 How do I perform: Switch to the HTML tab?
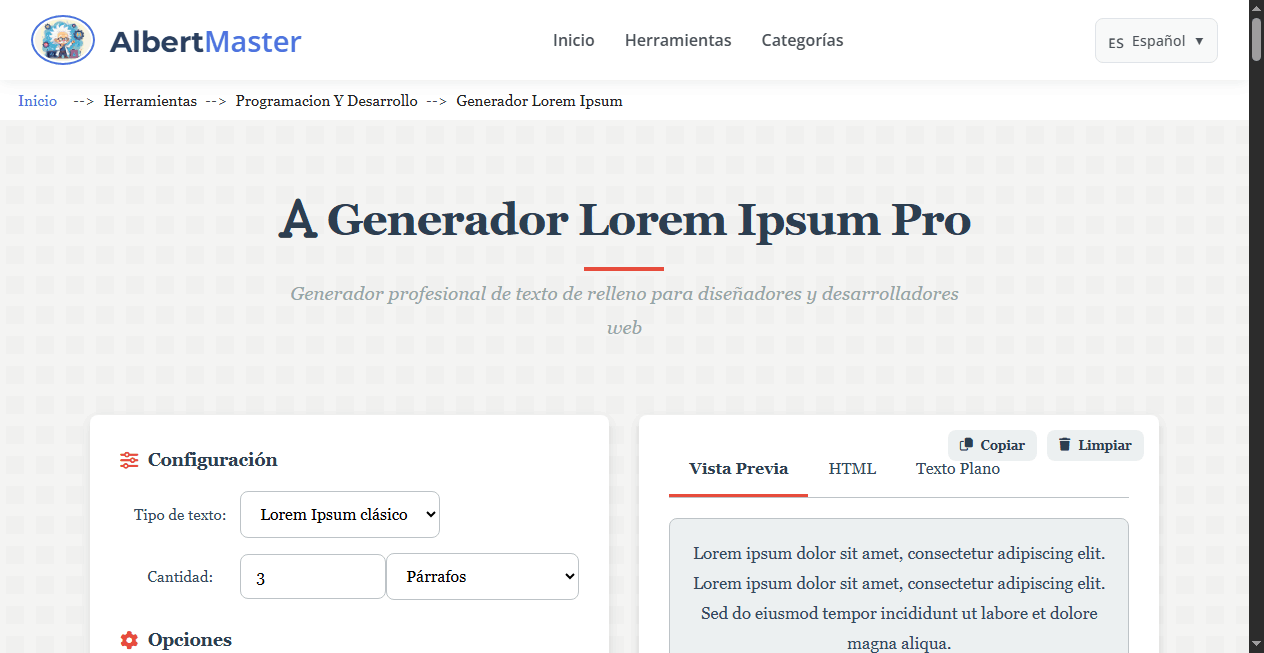[852, 468]
